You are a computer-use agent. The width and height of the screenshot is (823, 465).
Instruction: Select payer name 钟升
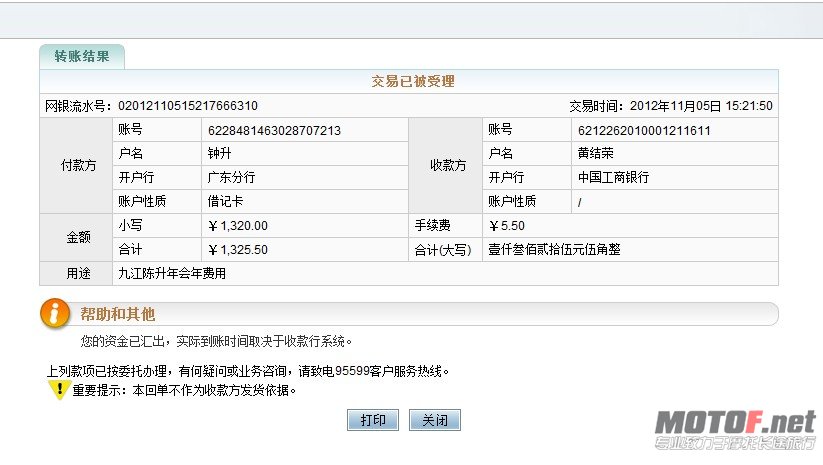[219, 153]
